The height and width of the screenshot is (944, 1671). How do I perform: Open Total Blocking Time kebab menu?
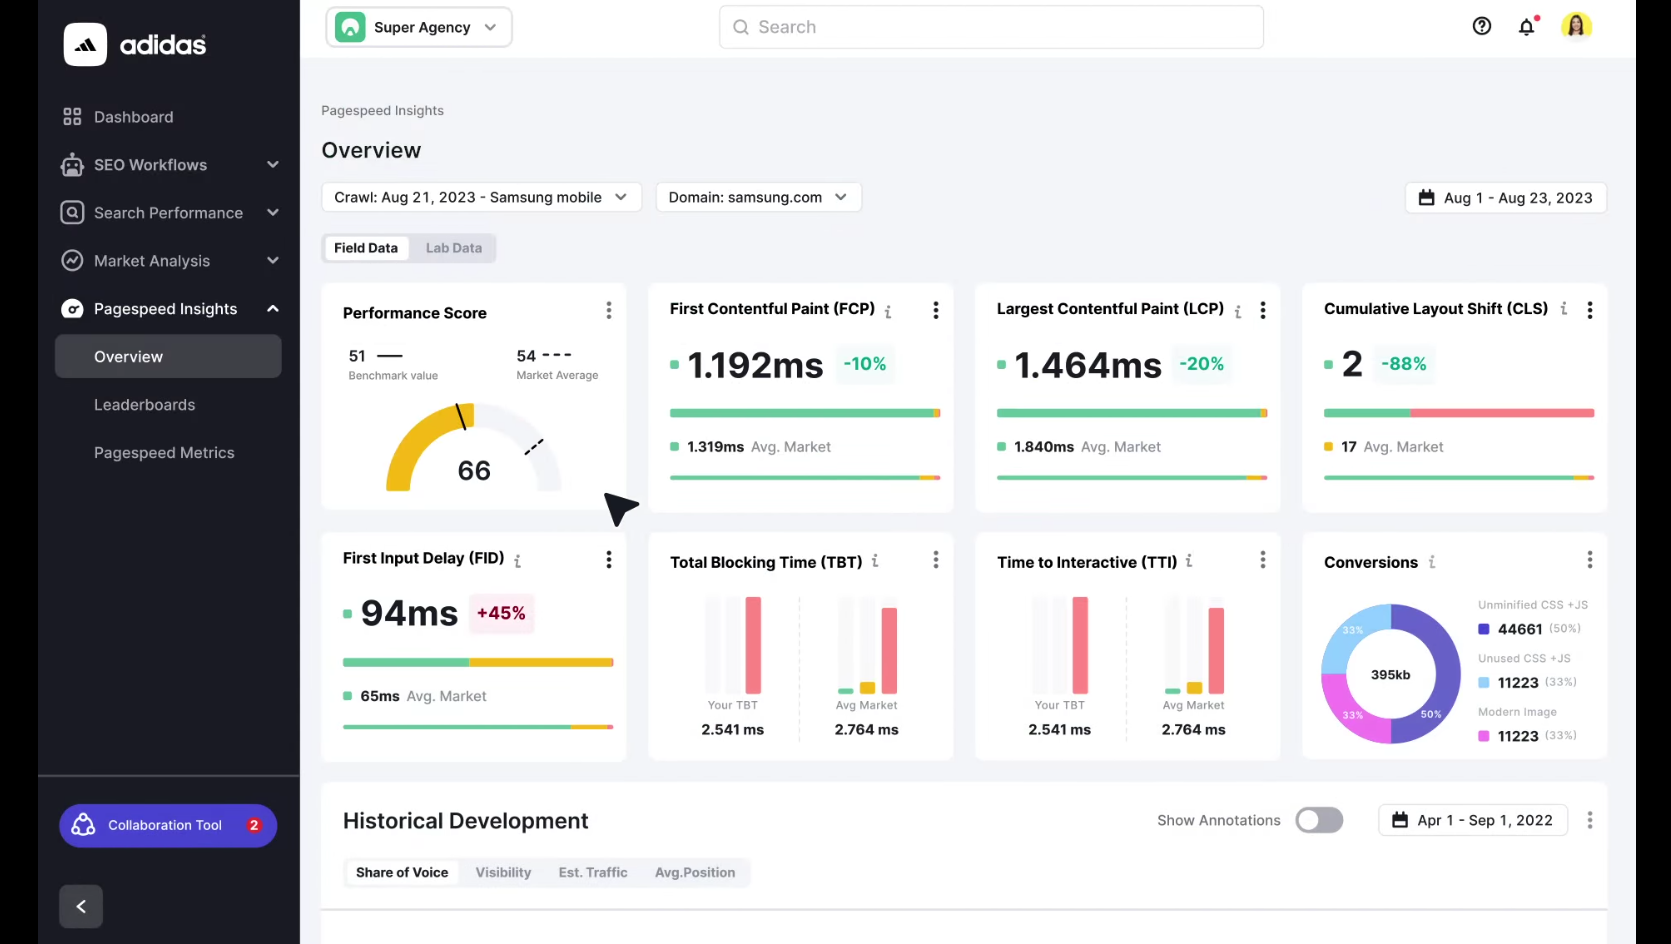click(935, 560)
